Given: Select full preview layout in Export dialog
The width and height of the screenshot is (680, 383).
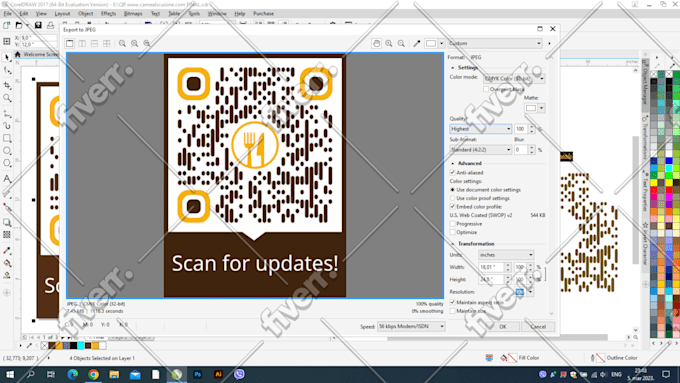Looking at the screenshot, I should pos(70,43).
